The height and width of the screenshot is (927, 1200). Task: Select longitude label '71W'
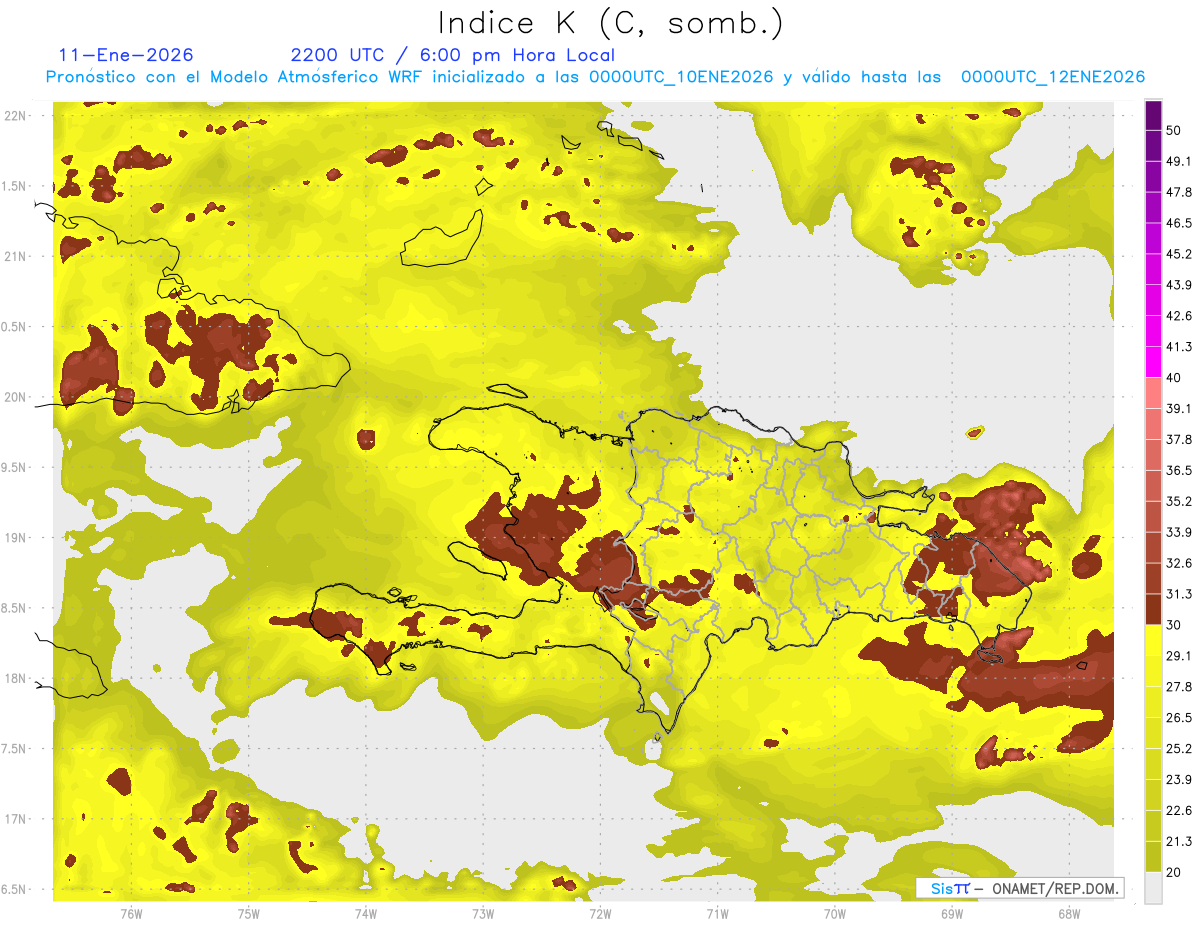pos(717,913)
